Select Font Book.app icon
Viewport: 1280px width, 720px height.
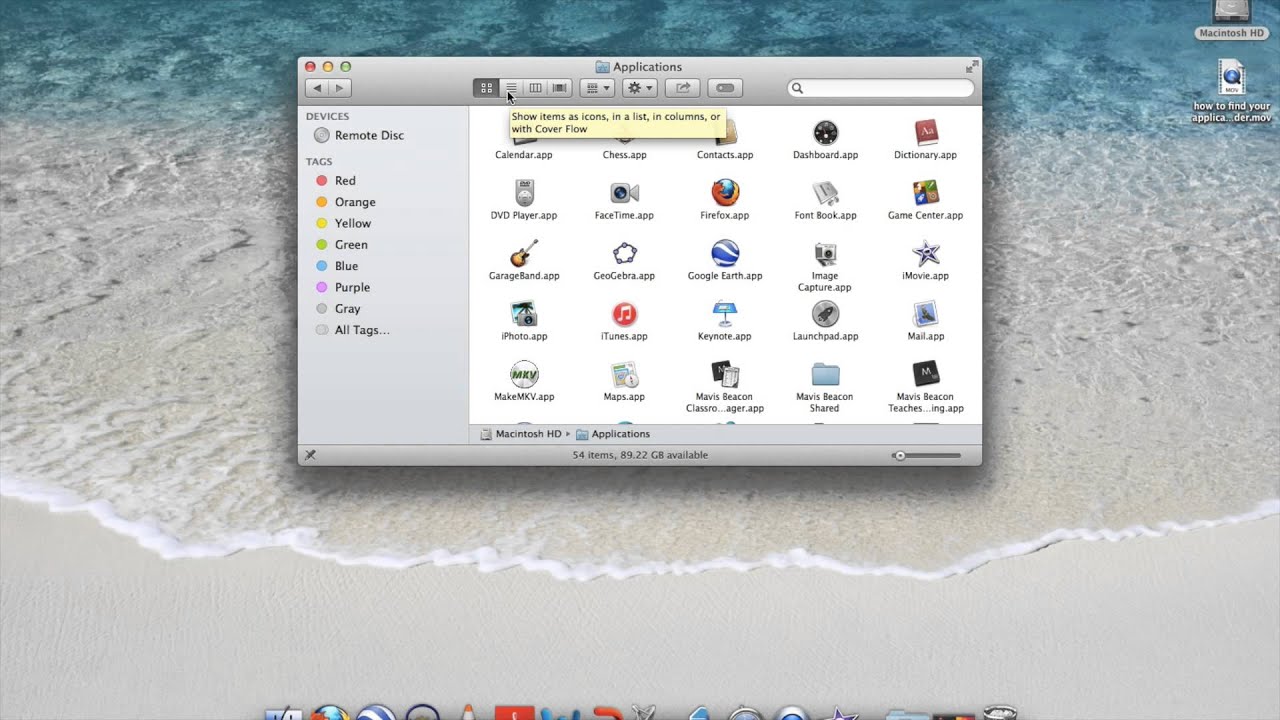[x=825, y=193]
